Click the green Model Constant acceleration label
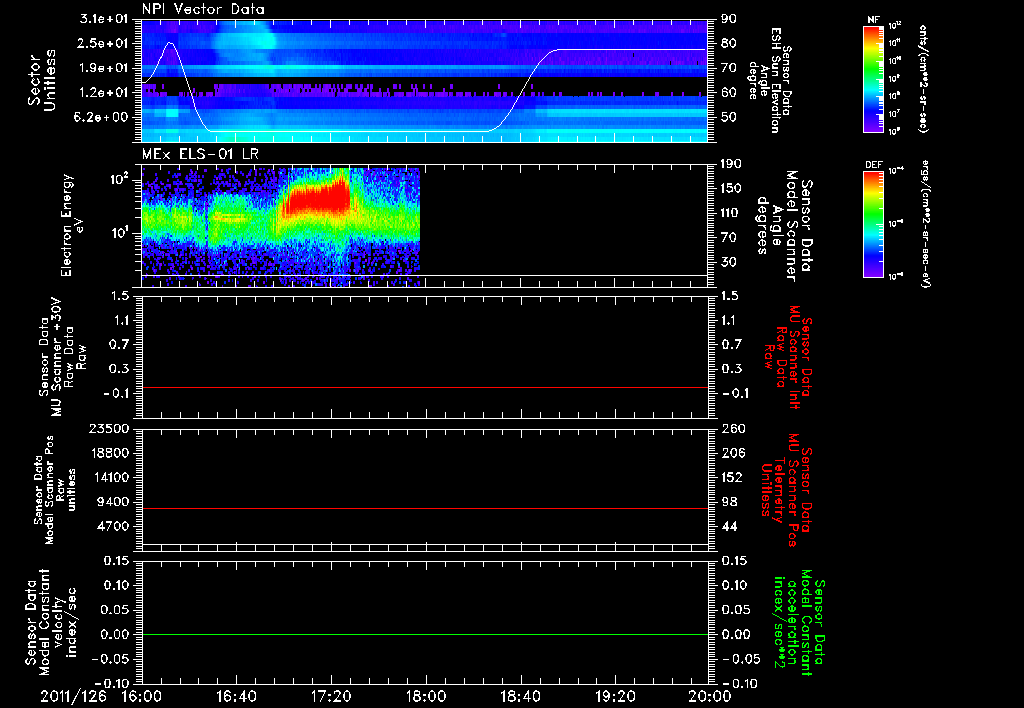Screen dimensions: 1024x708 pyautogui.click(x=800, y=622)
